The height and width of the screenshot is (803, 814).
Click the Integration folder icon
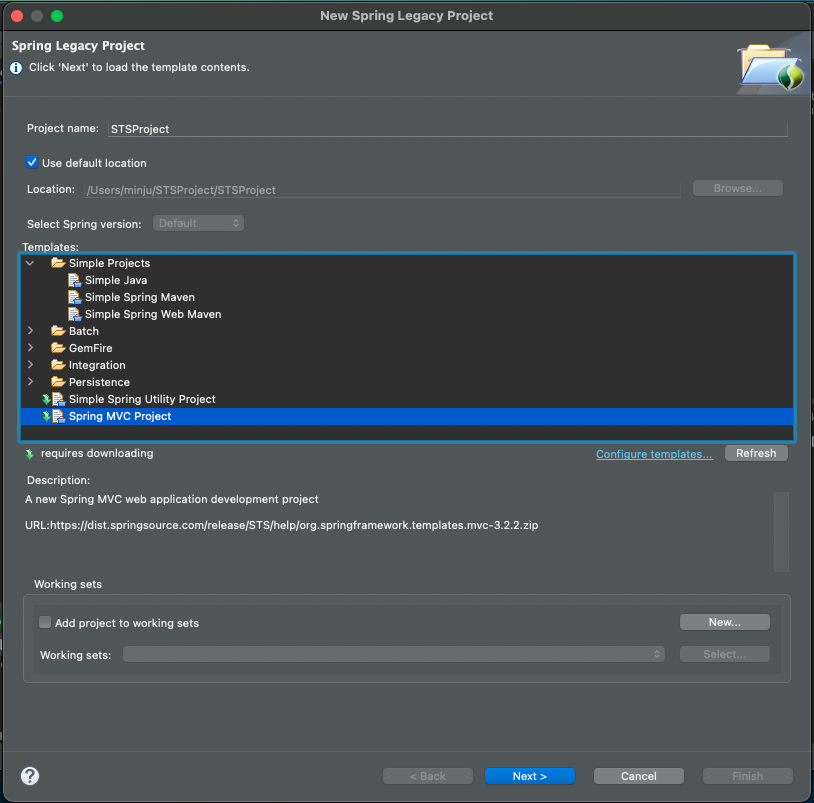[58, 365]
